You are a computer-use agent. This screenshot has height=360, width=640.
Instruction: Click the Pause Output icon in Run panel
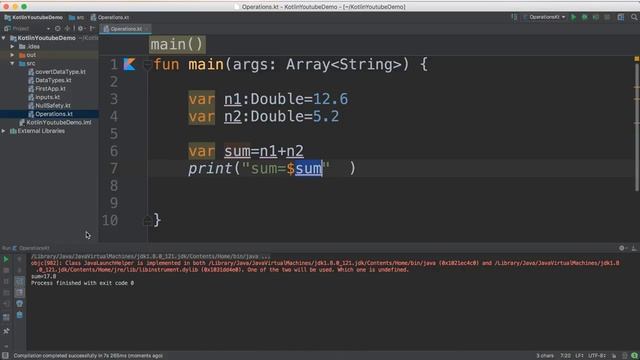tap(6, 282)
